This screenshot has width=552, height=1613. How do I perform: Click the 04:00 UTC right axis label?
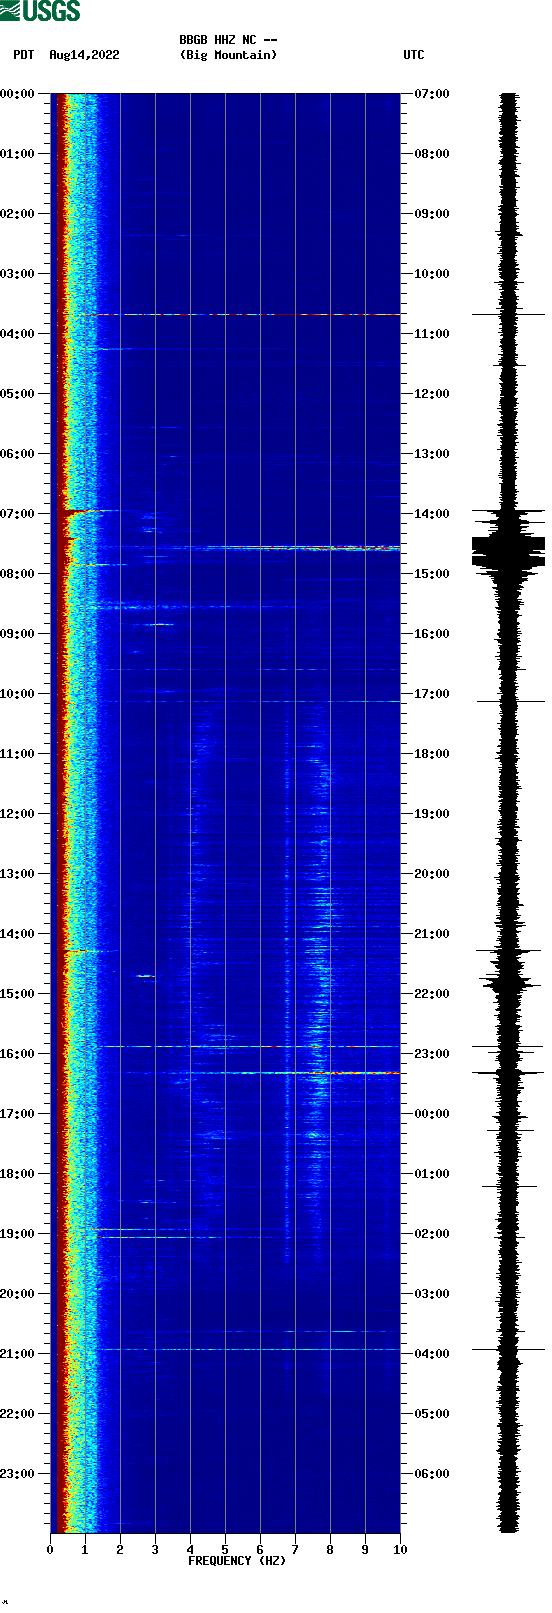click(432, 1354)
